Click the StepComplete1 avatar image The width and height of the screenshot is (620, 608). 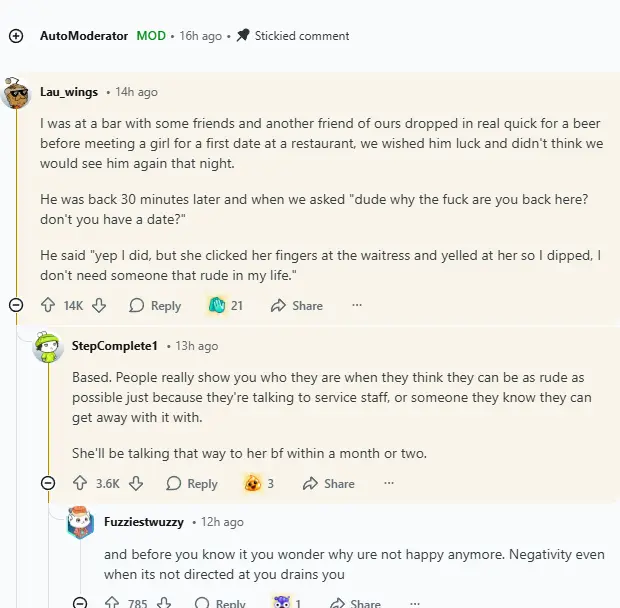(x=48, y=346)
